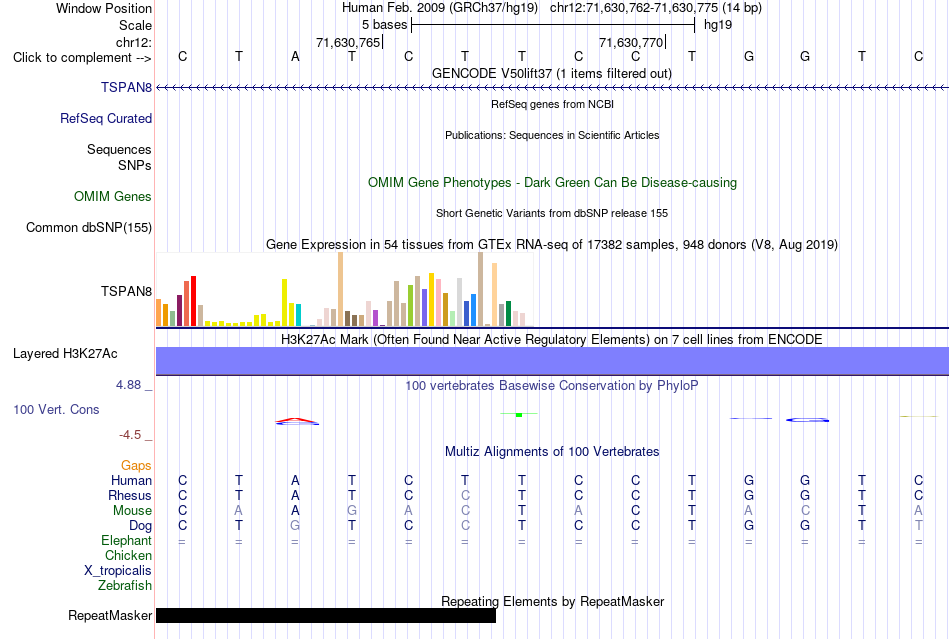The width and height of the screenshot is (950, 639).
Task: Click 'Multiz Alignments of 100 Vertebrates' title
Action: pyautogui.click(x=552, y=451)
